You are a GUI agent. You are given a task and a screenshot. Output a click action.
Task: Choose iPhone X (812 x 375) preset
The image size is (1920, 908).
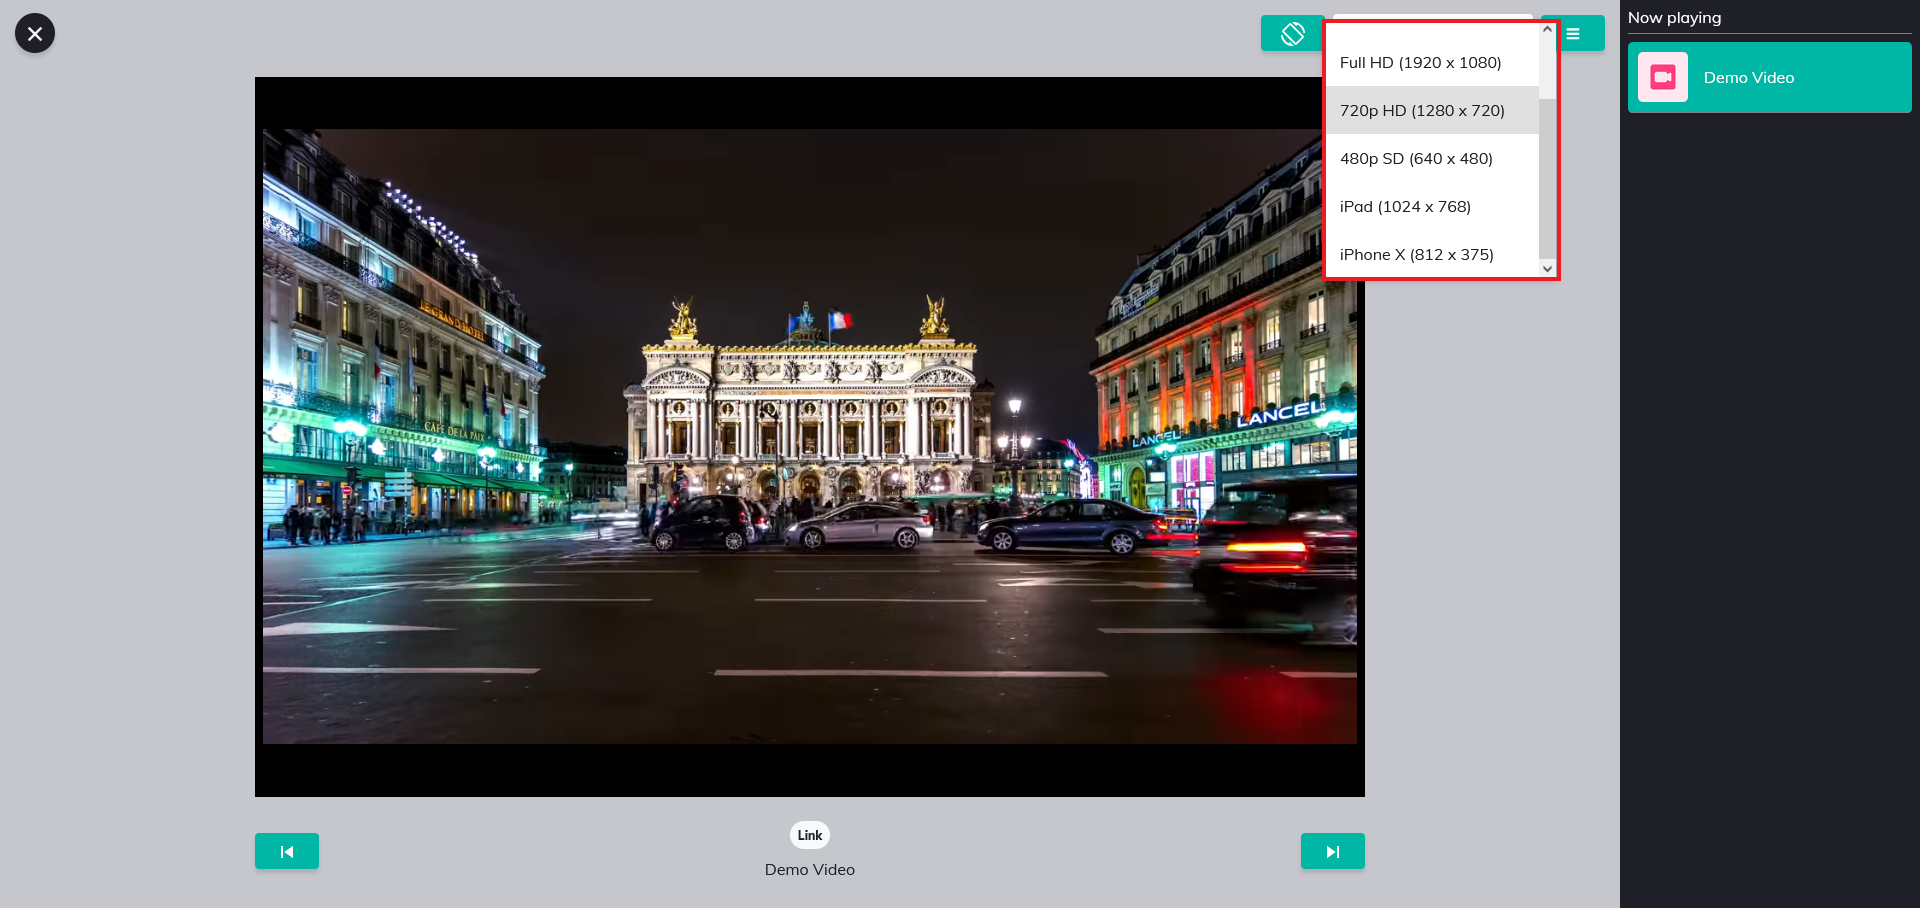(x=1416, y=254)
